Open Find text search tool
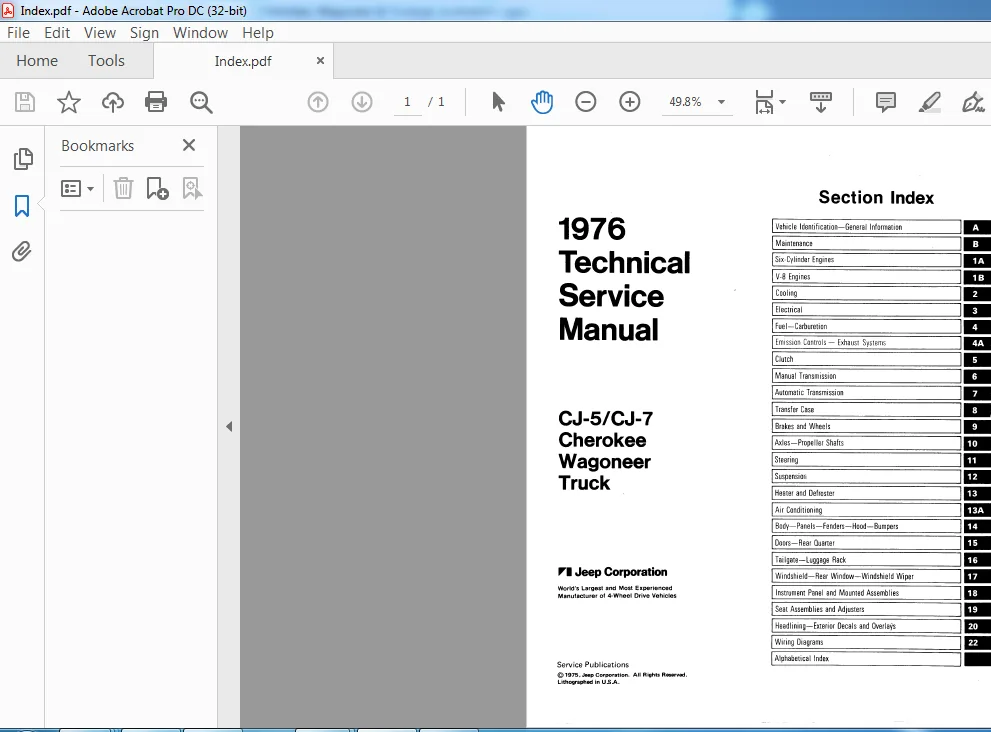991x732 pixels. pyautogui.click(x=201, y=102)
